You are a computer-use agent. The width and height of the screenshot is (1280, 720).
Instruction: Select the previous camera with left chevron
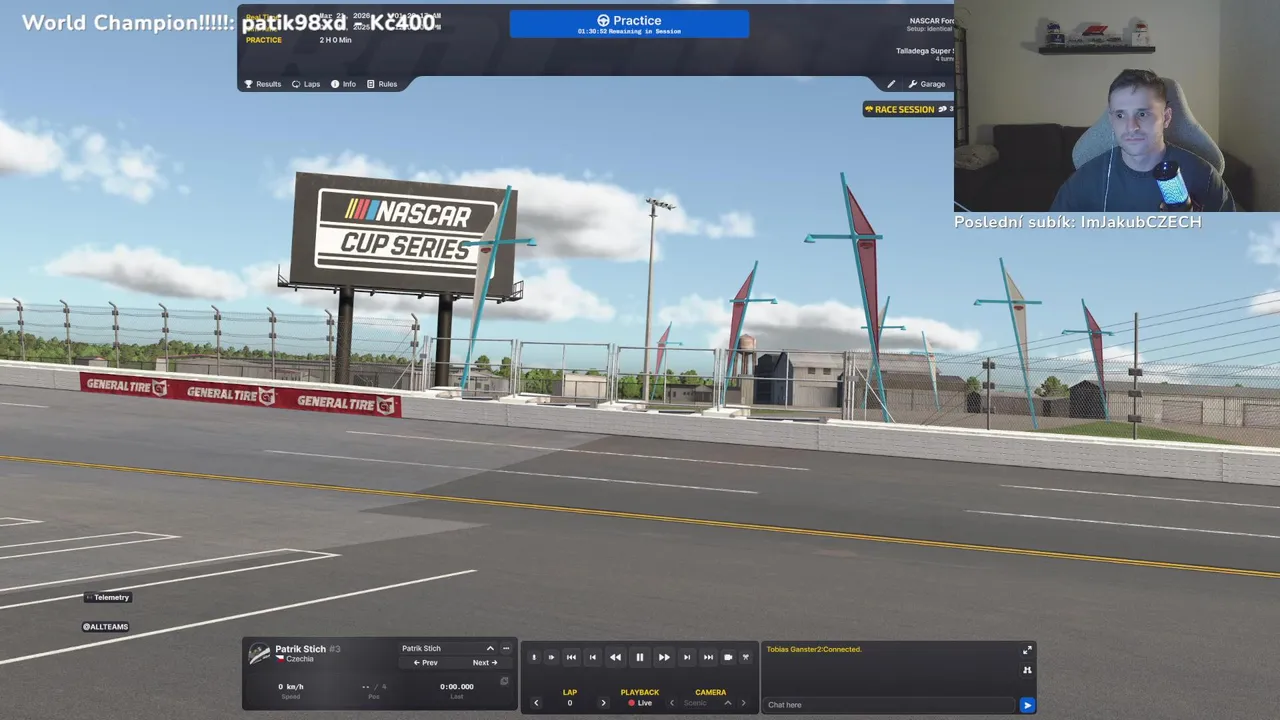(671, 703)
